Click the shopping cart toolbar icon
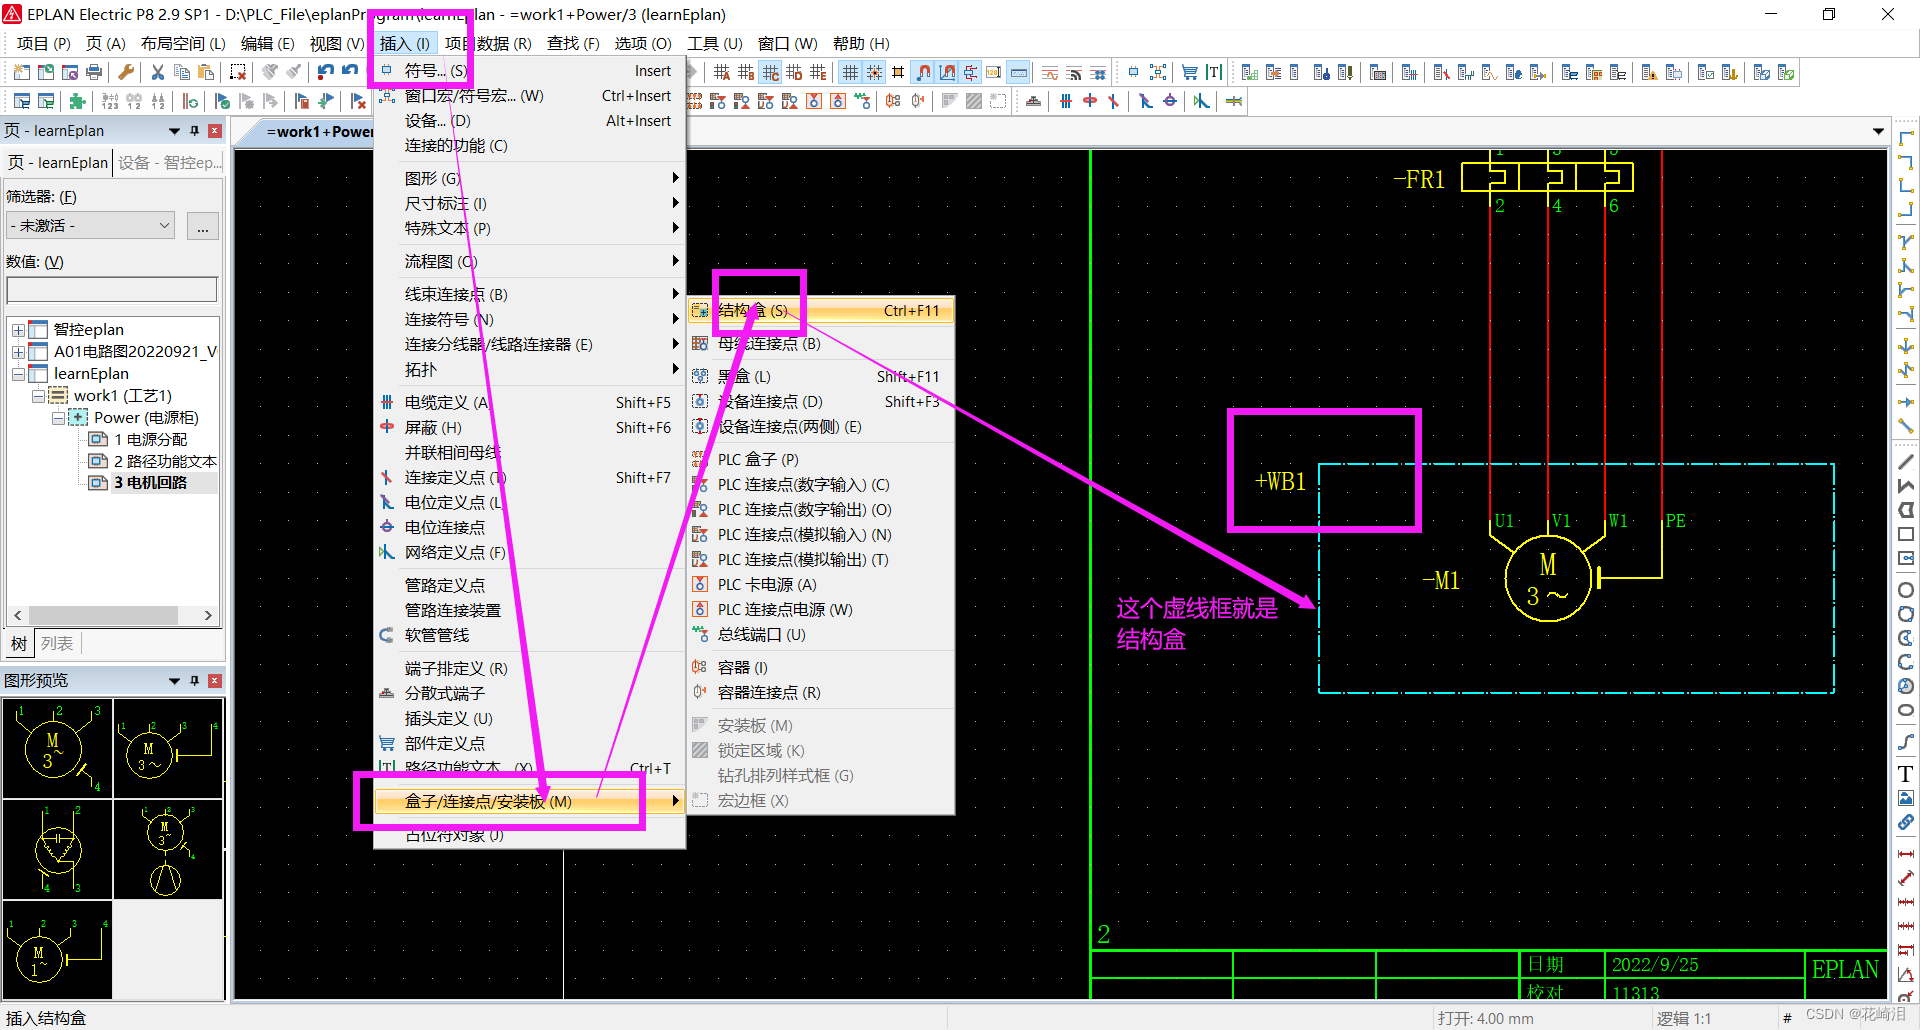 (x=1189, y=72)
